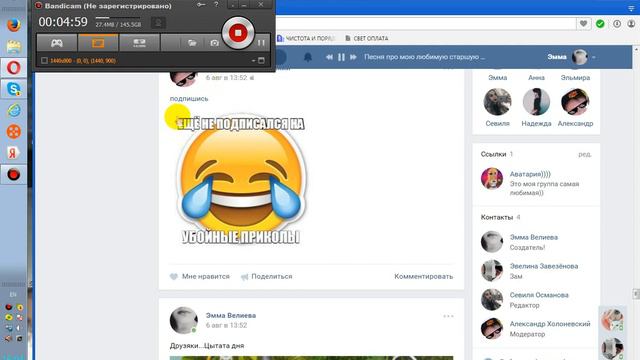Take a screenshot with Bandicam camera icon
Image resolution: width=640 pixels, height=360 pixels.
click(x=214, y=43)
